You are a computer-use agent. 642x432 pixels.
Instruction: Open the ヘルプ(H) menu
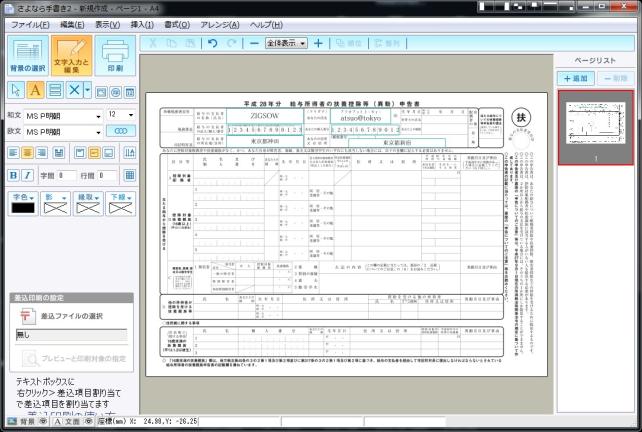266,25
